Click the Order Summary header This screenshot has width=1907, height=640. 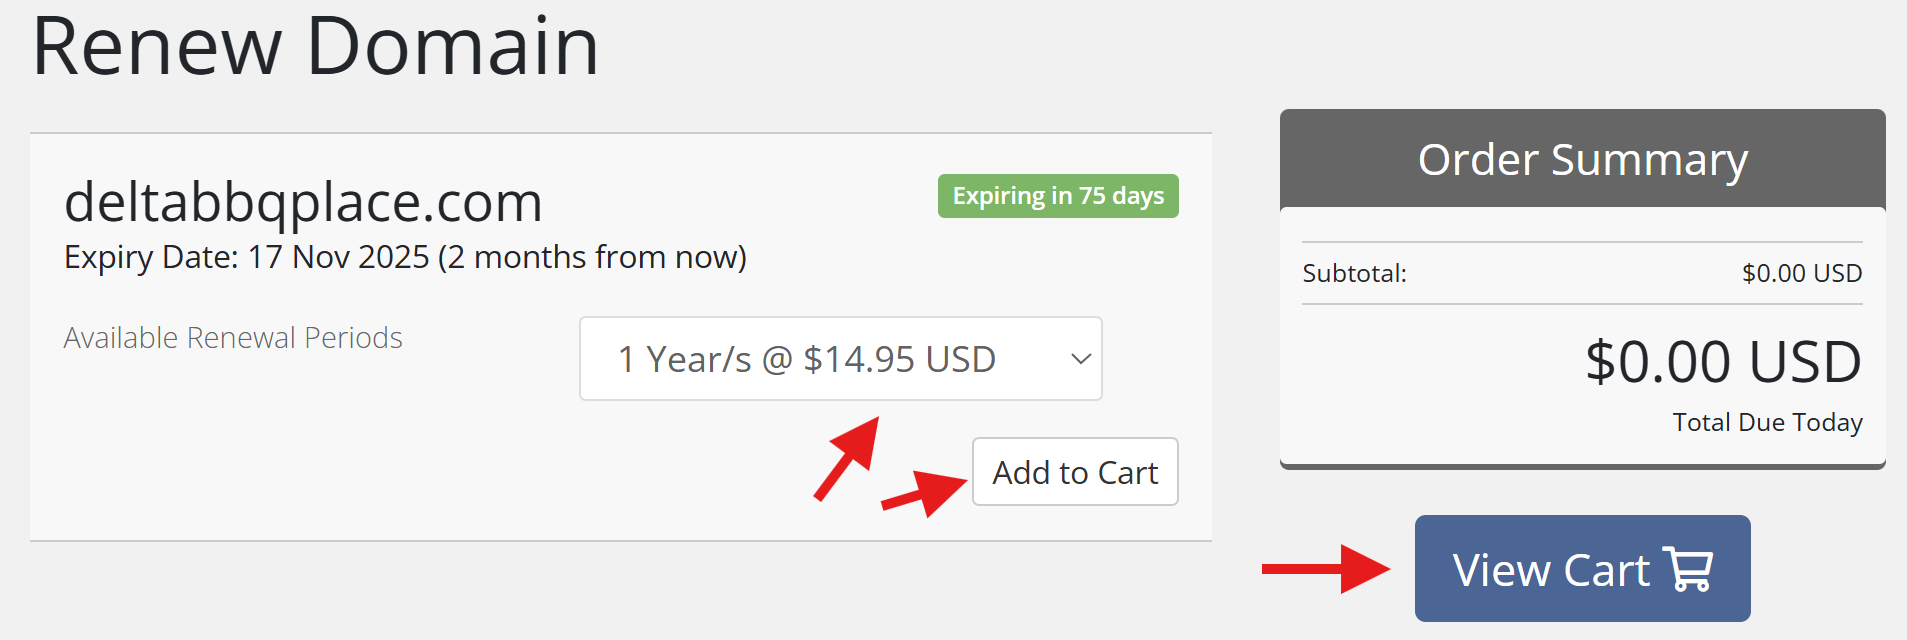pos(1582,159)
